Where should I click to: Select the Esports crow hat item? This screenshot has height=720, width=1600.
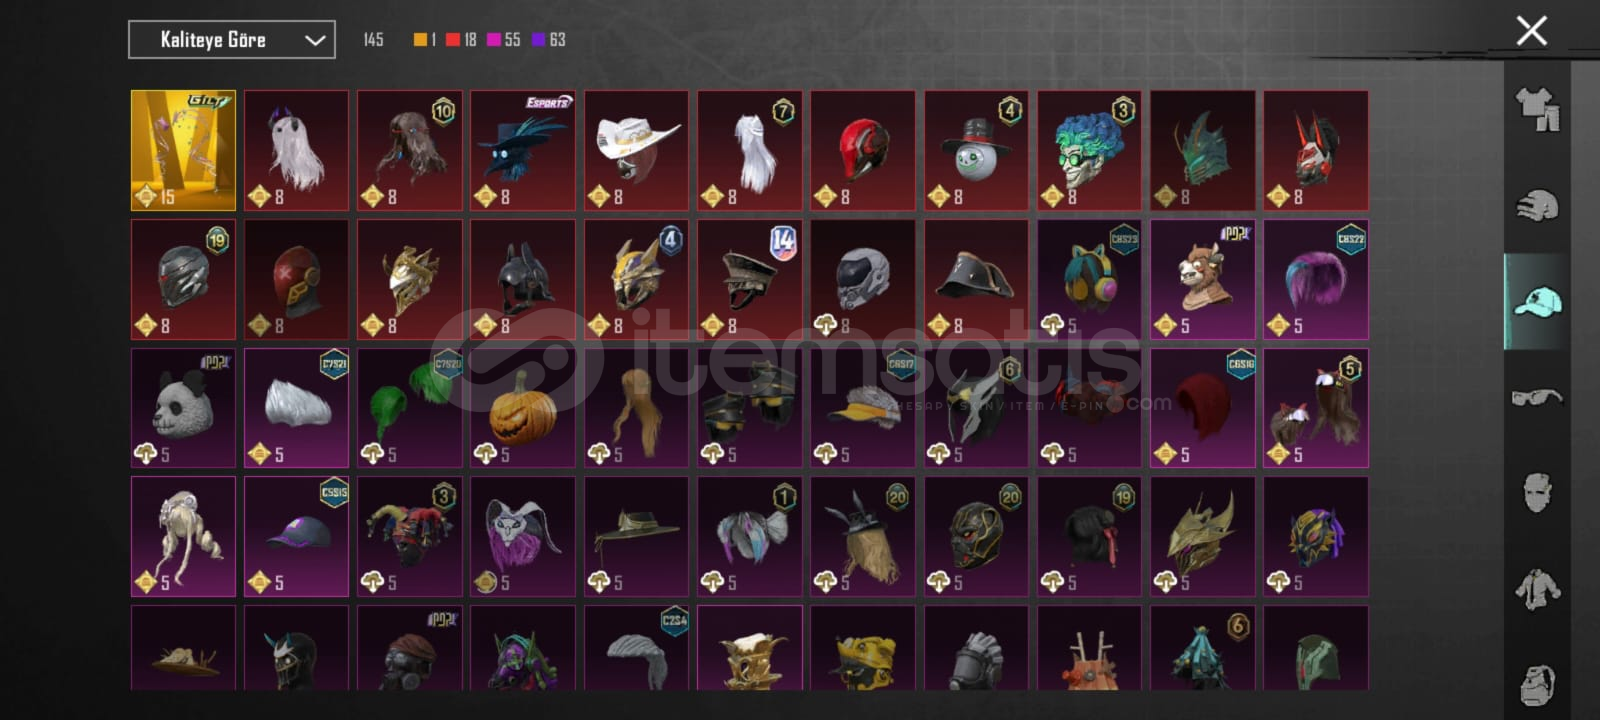click(523, 150)
